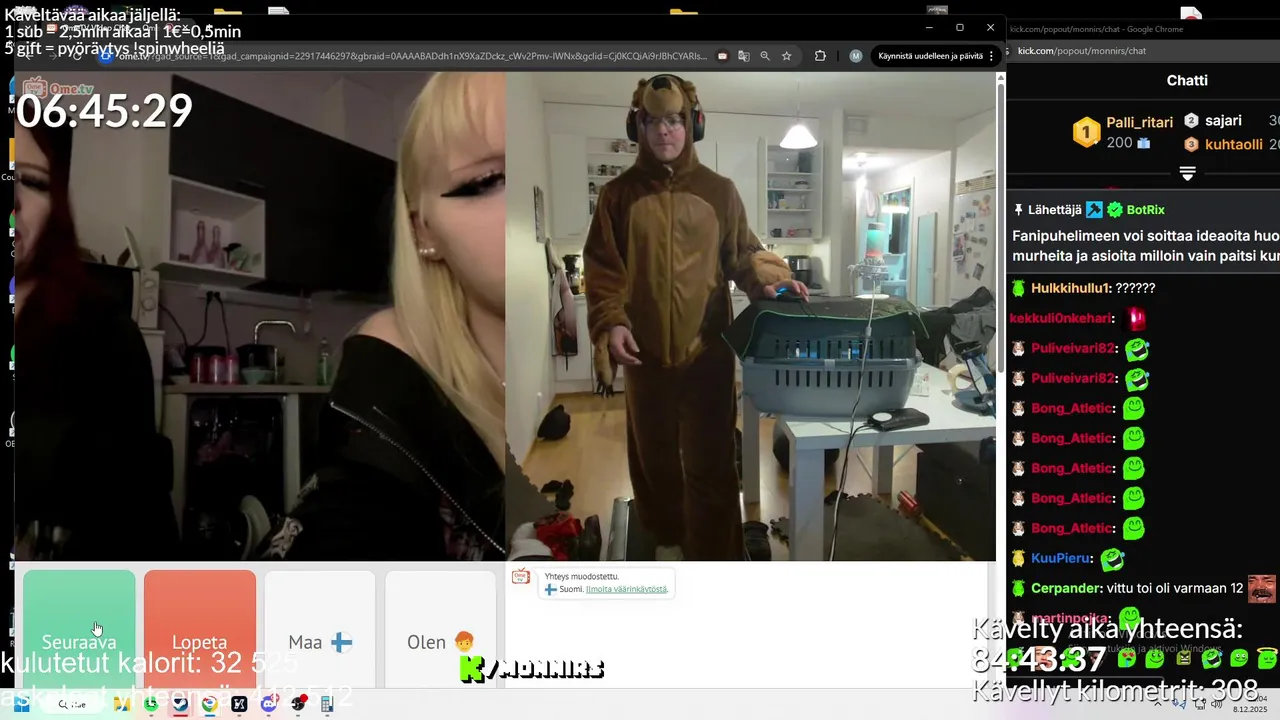This screenshot has width=1280, height=720.
Task: Click the Hulkkihullu1 green avatar badge
Action: point(1018,288)
